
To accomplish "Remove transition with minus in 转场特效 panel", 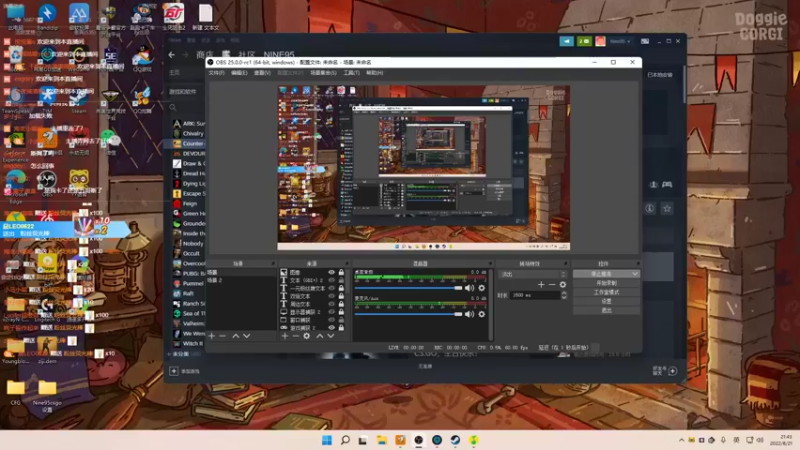I will click(552, 285).
